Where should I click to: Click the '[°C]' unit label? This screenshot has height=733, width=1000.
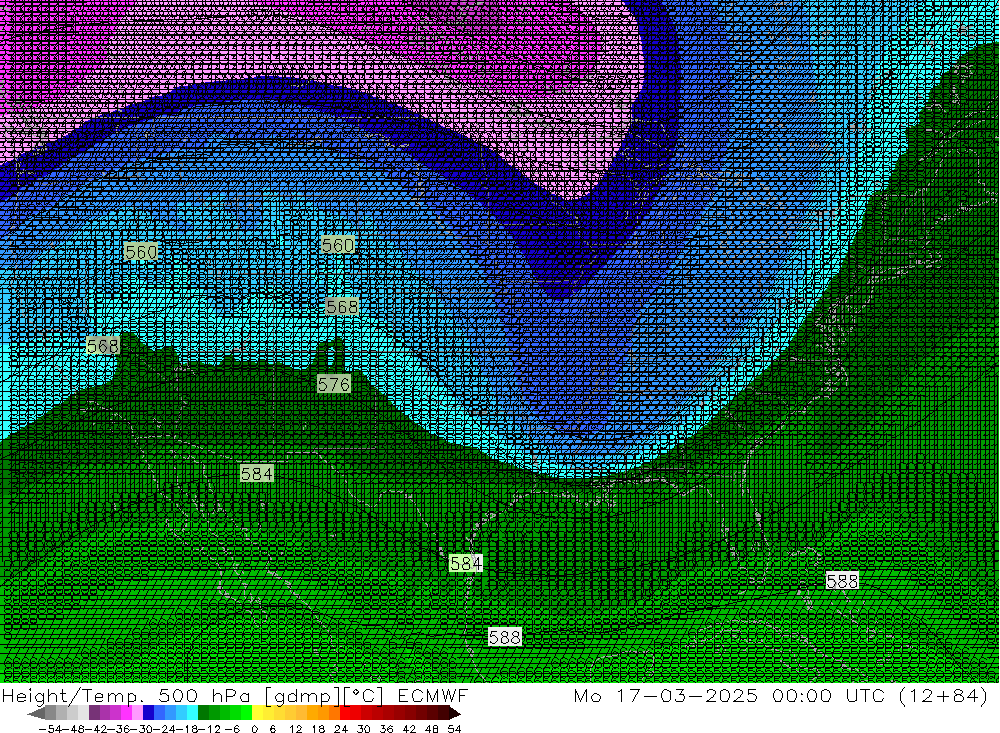pyautogui.click(x=364, y=695)
